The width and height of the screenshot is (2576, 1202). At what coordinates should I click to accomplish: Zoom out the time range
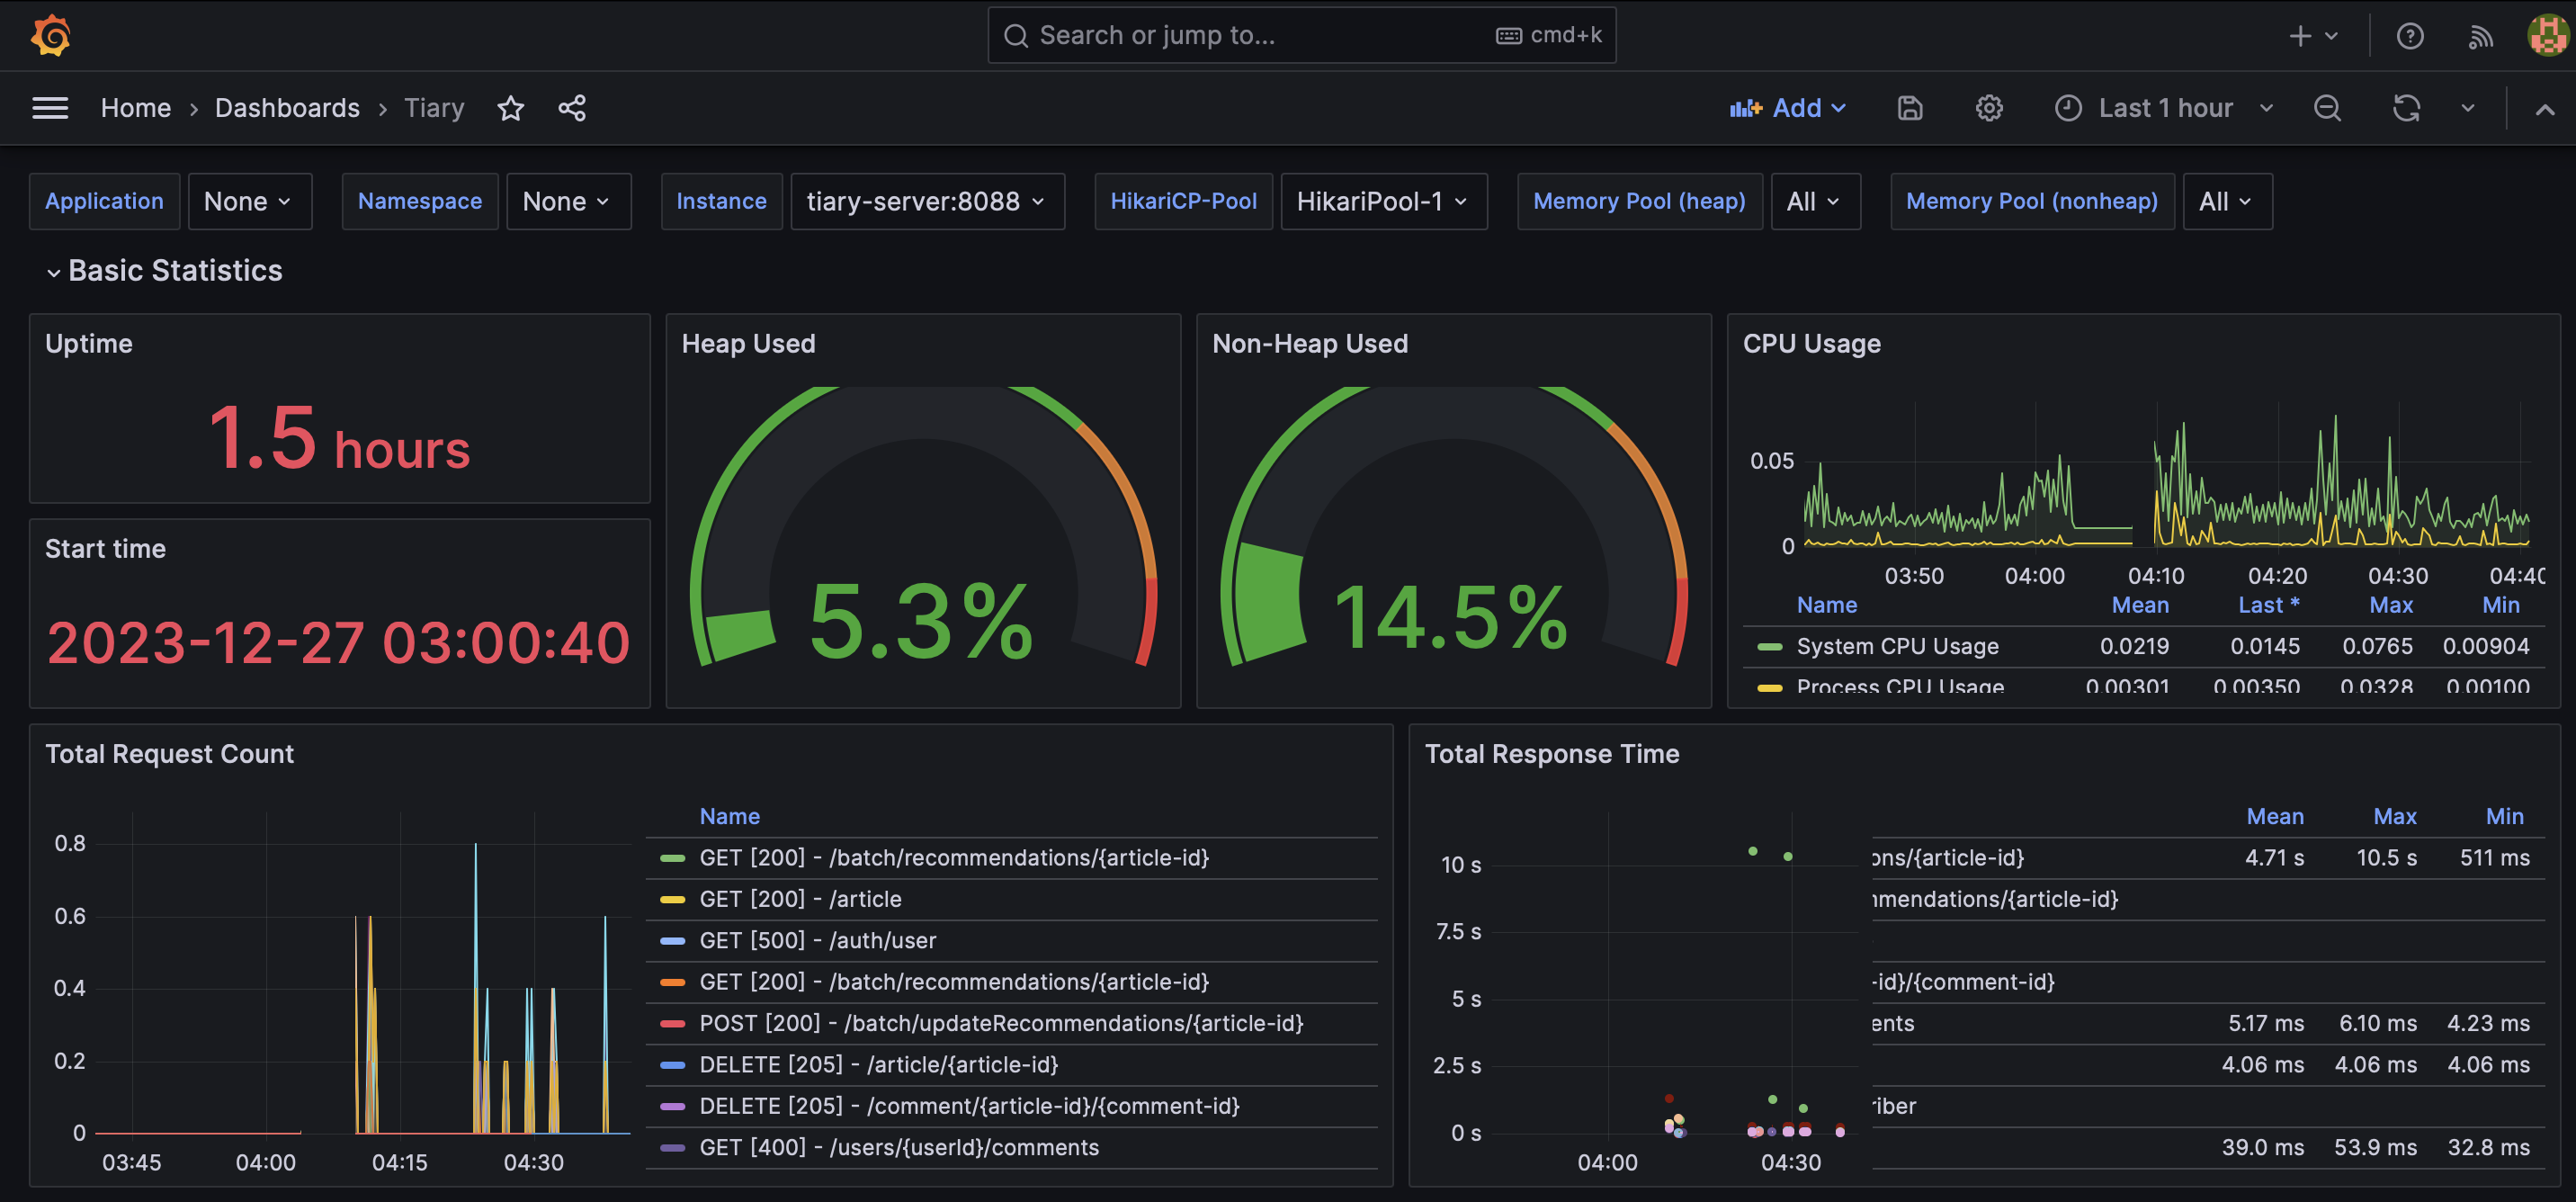click(2327, 108)
